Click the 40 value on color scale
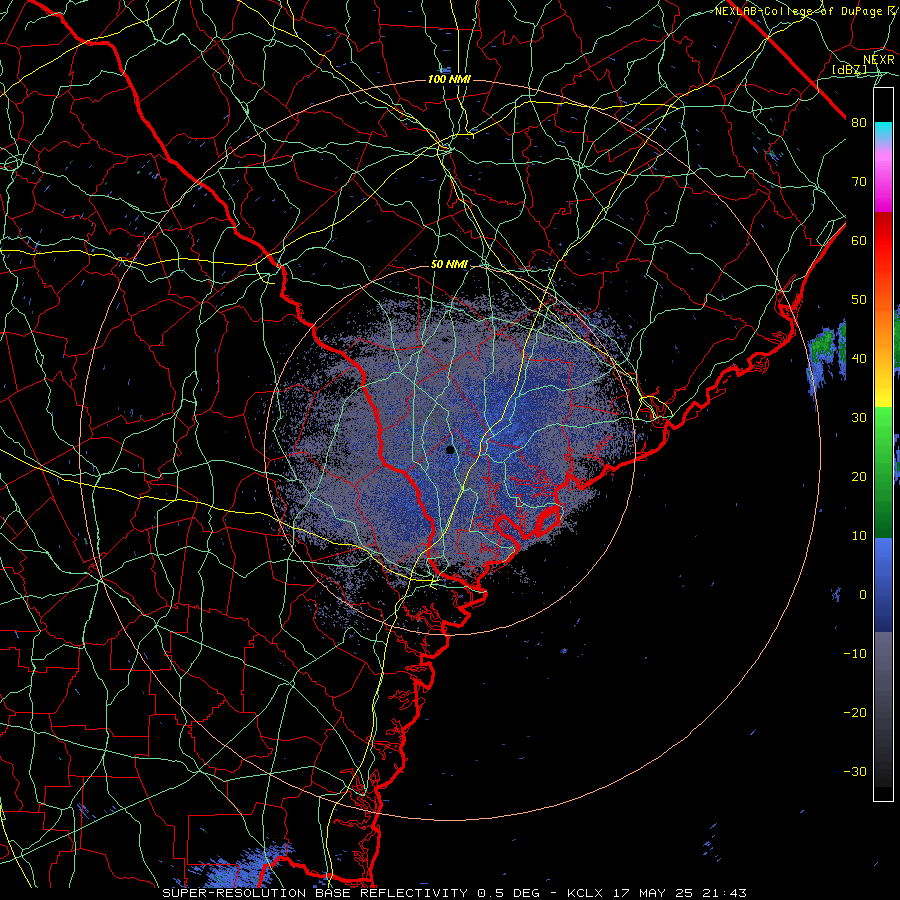Screen dimensions: 900x900 coord(859,359)
